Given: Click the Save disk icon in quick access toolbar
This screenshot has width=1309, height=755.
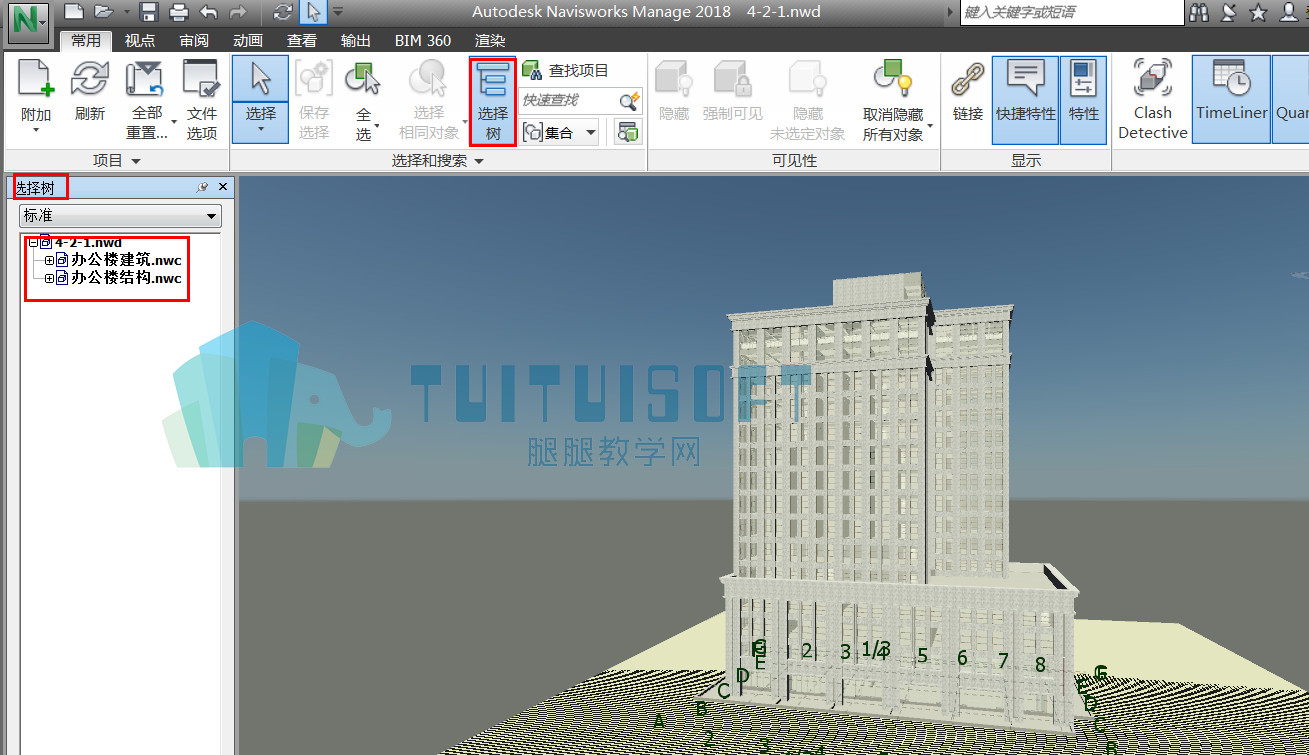Looking at the screenshot, I should (149, 13).
